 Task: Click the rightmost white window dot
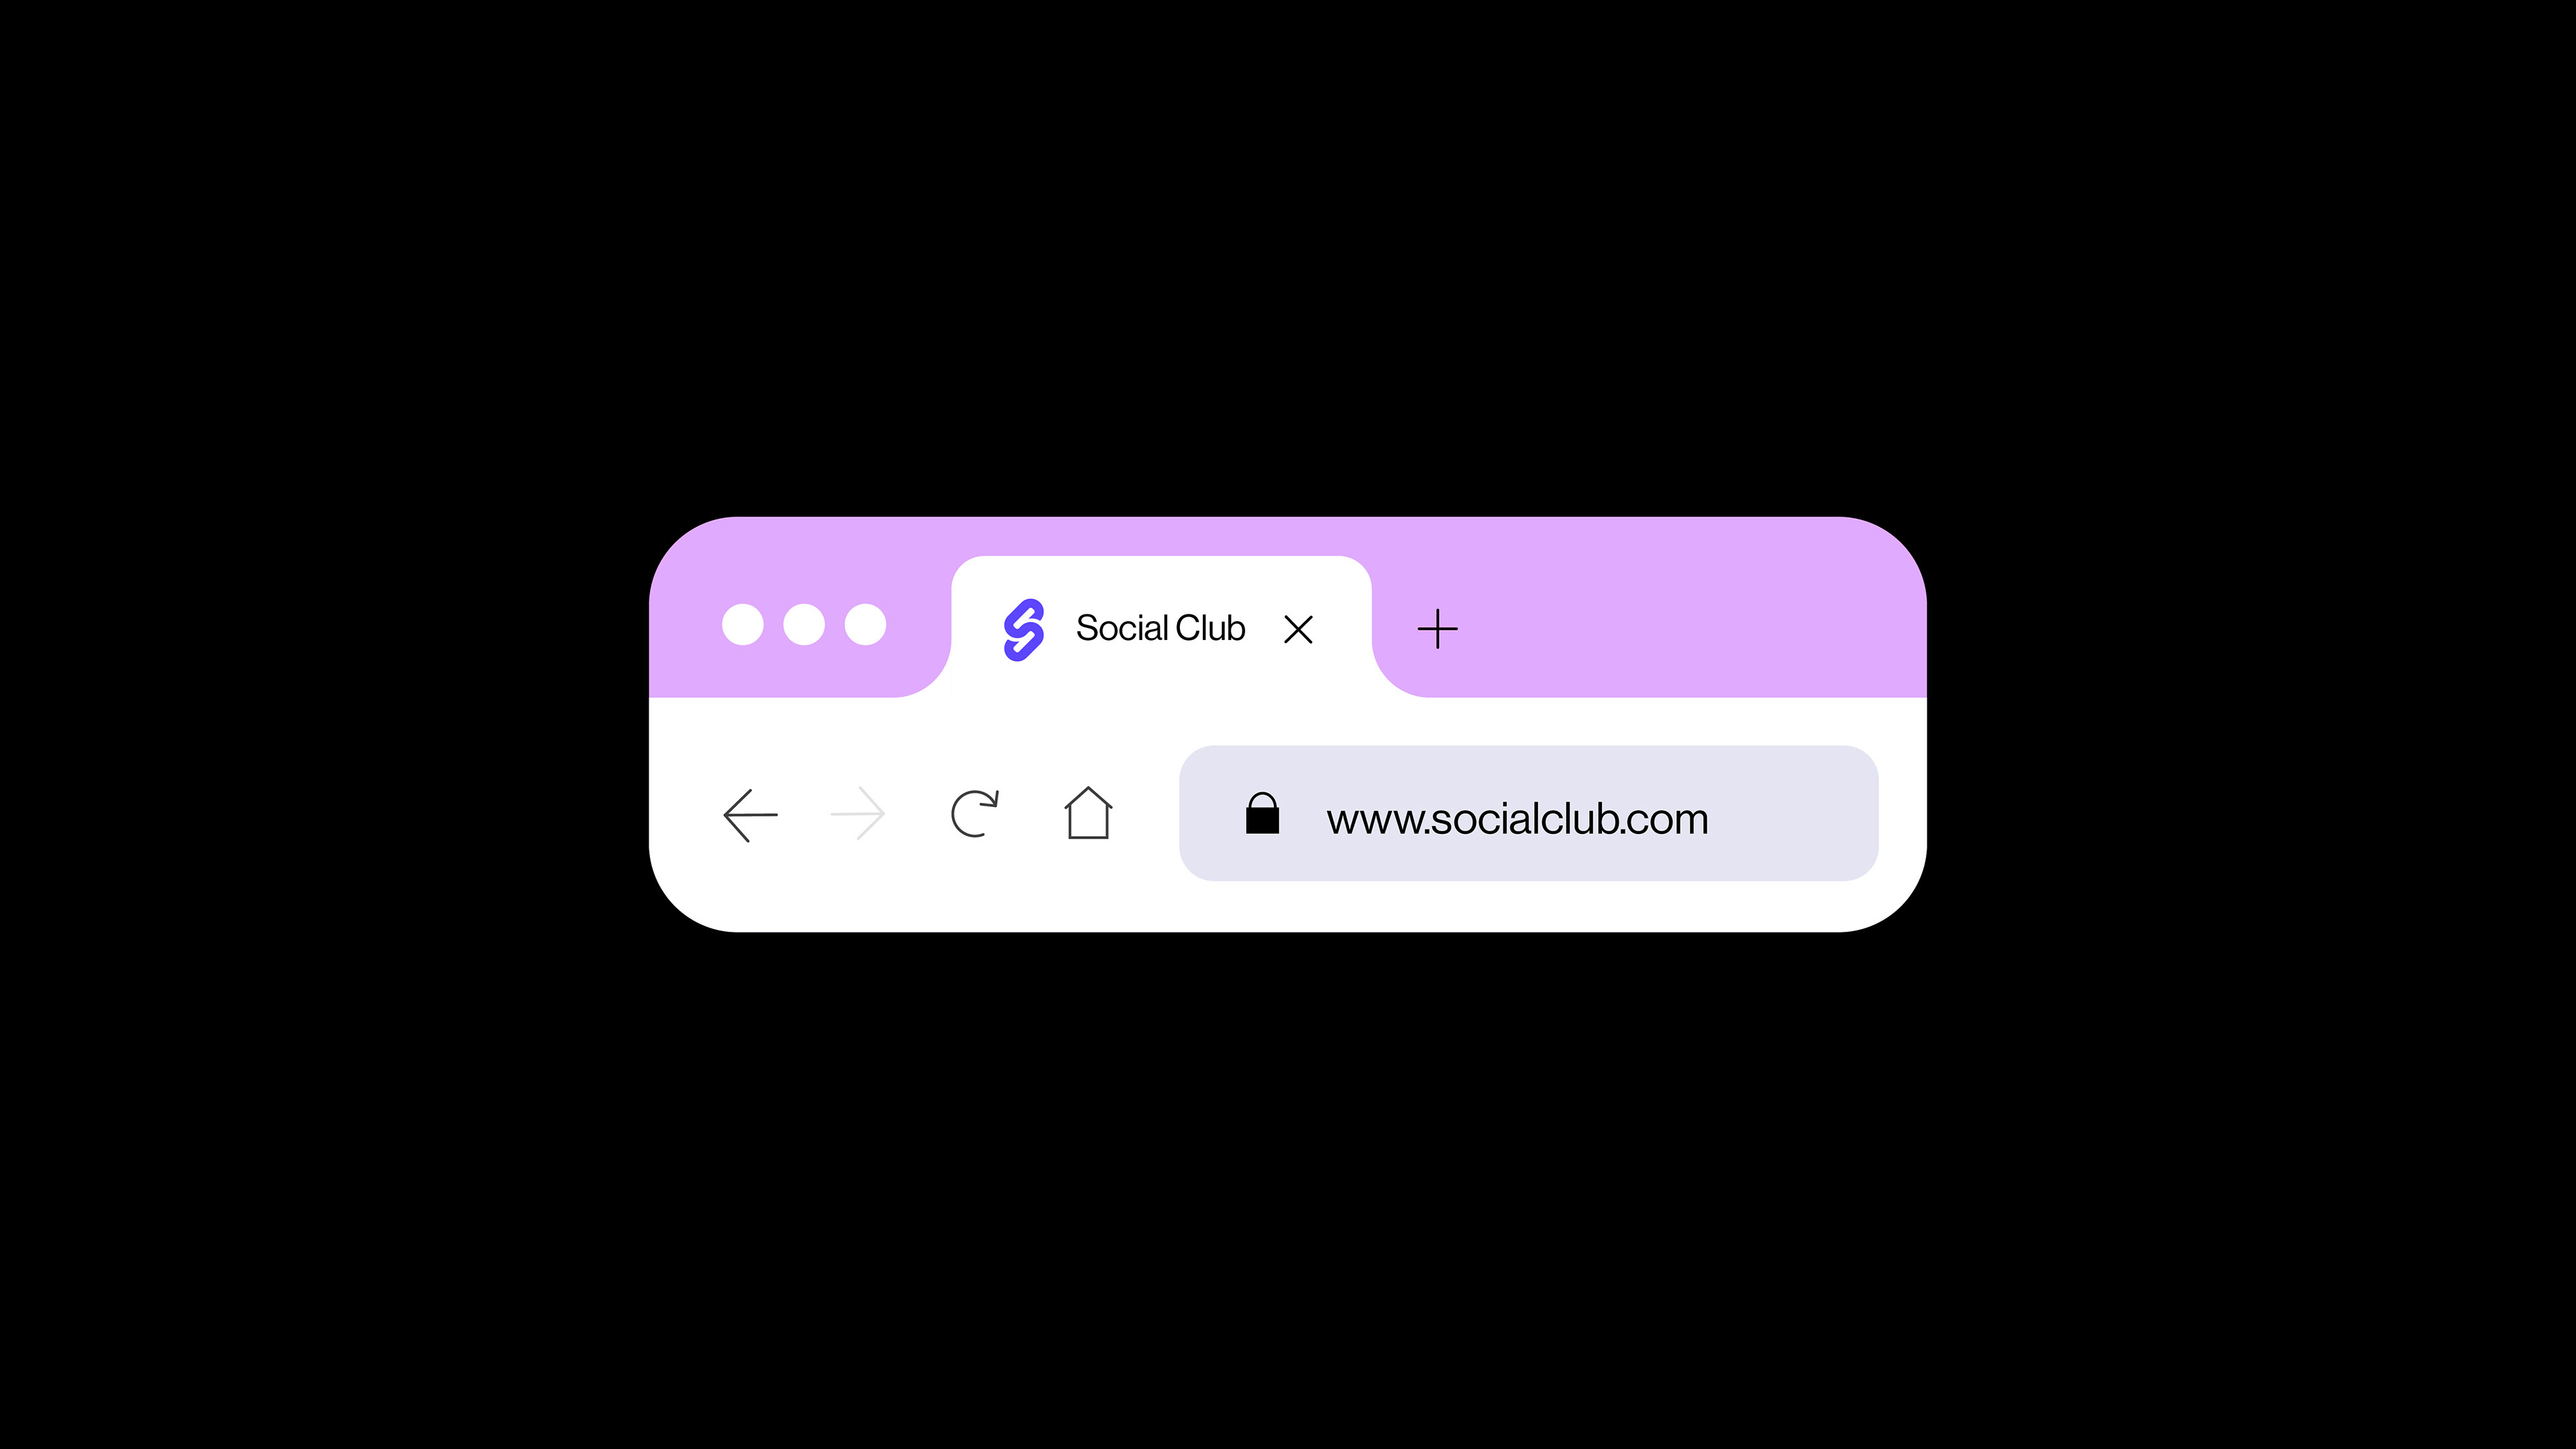[865, 625]
